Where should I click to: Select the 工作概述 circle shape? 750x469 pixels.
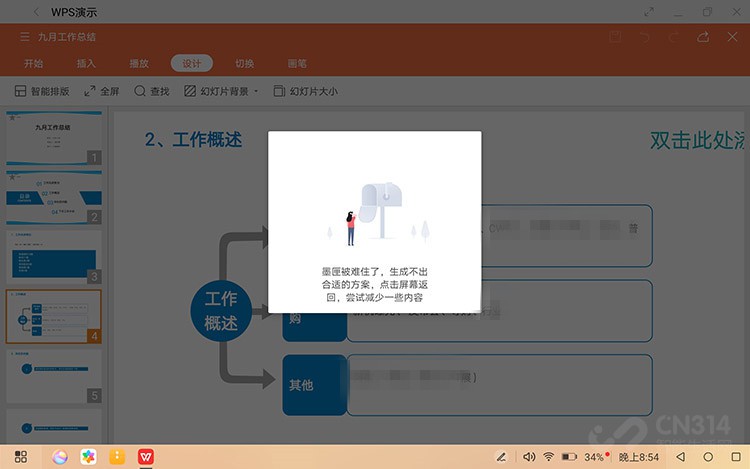point(221,311)
